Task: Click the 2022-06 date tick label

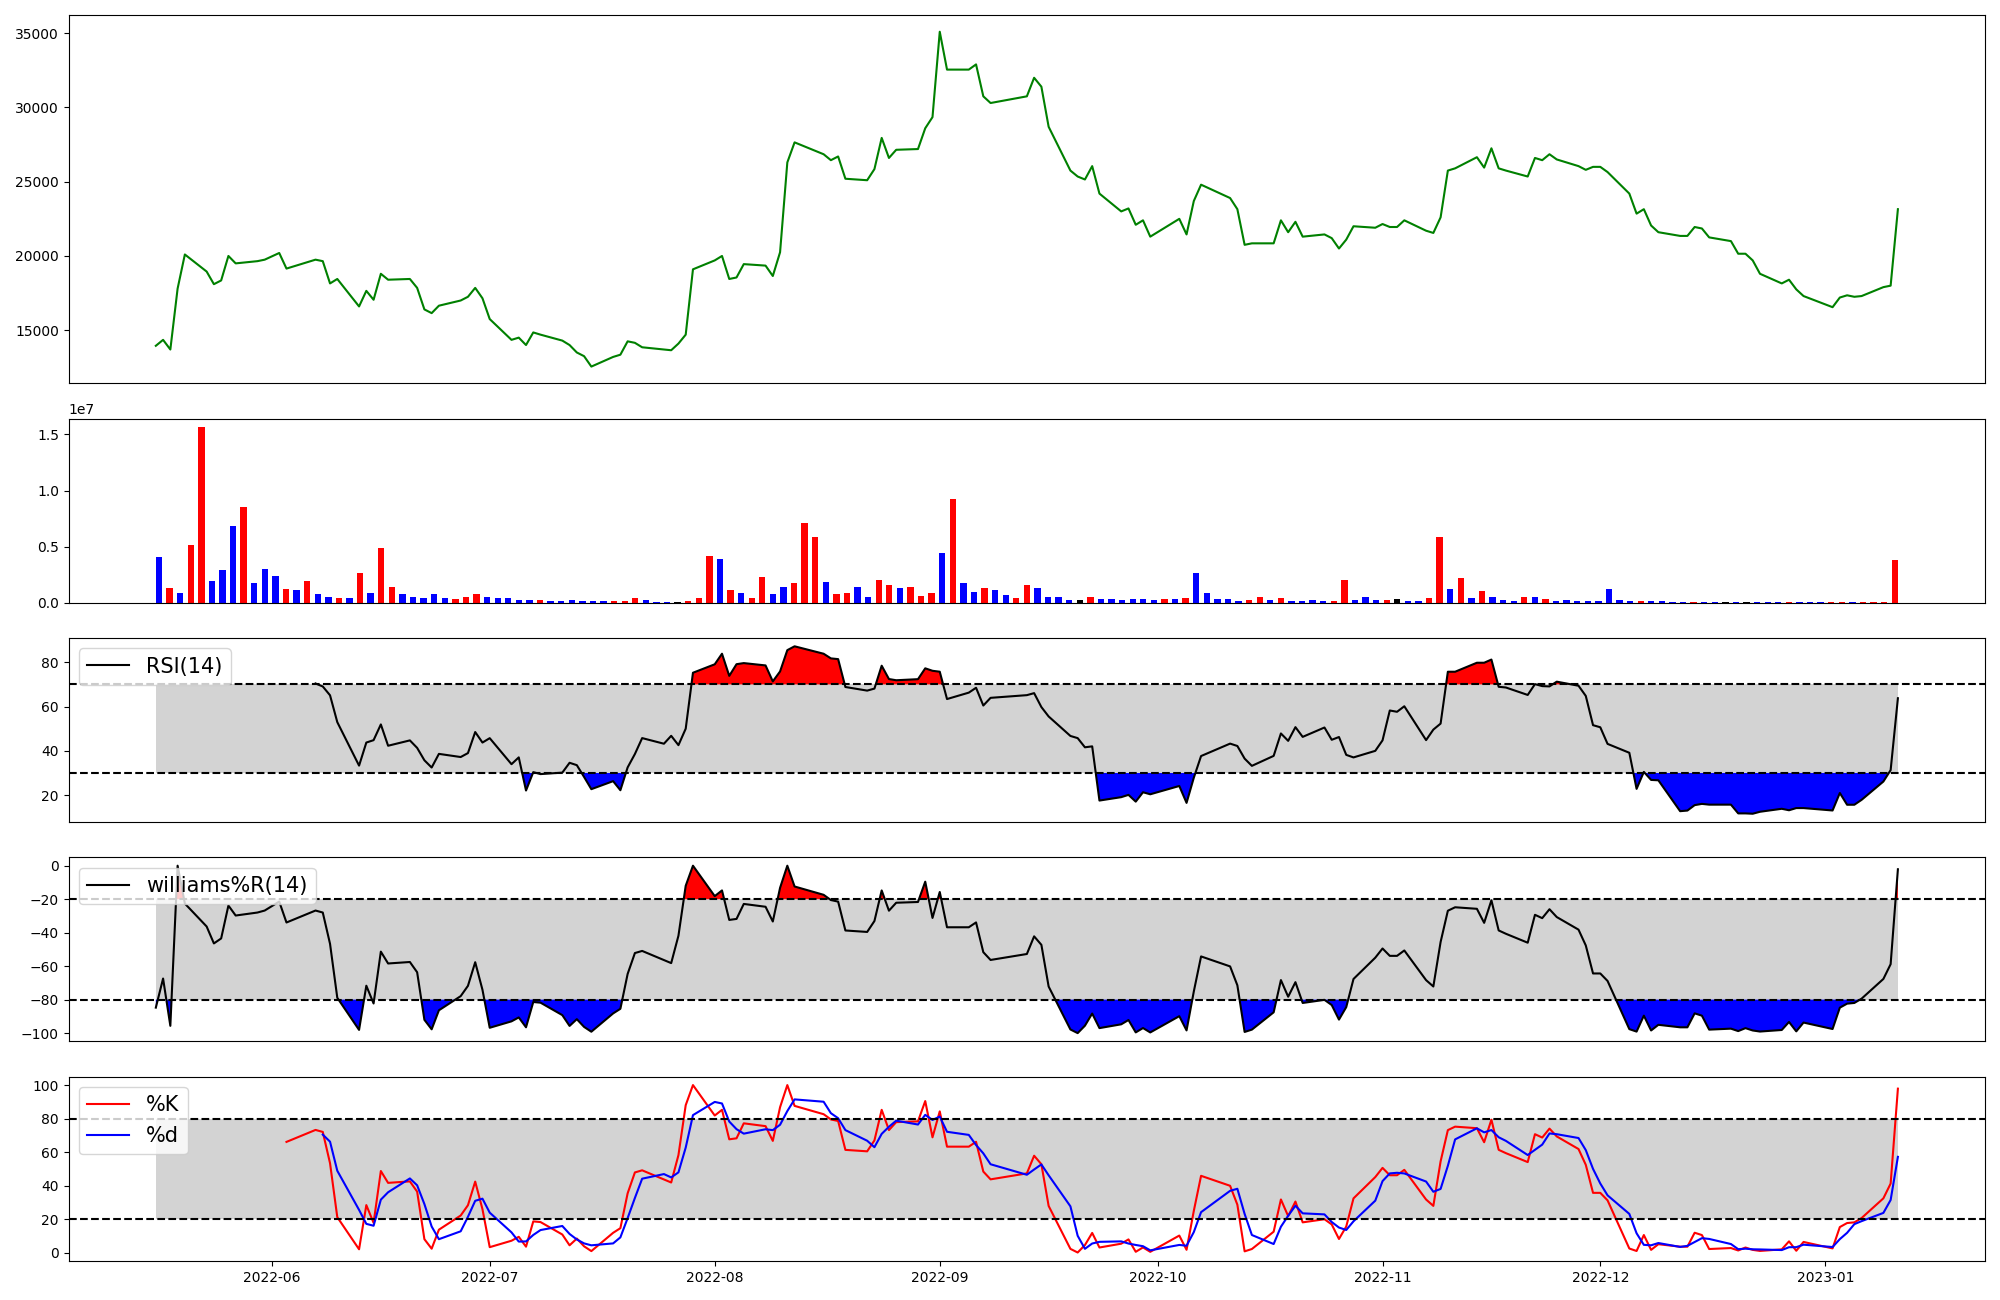Action: (x=272, y=1277)
